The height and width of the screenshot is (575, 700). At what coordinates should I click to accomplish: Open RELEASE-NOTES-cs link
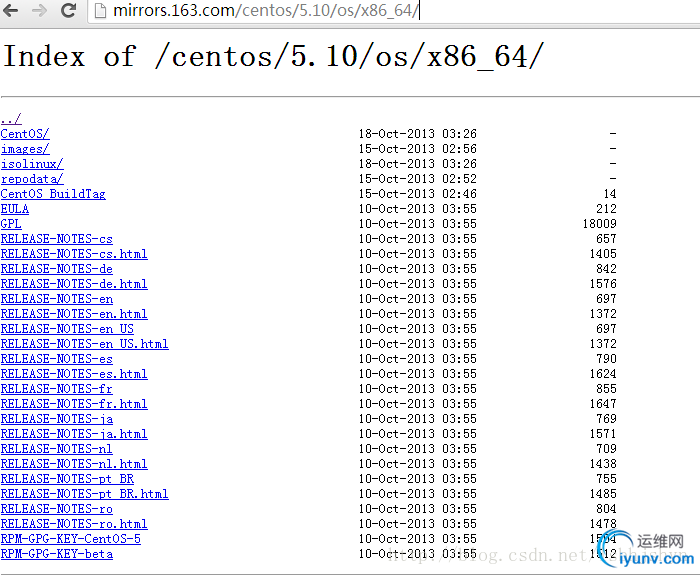coord(57,239)
